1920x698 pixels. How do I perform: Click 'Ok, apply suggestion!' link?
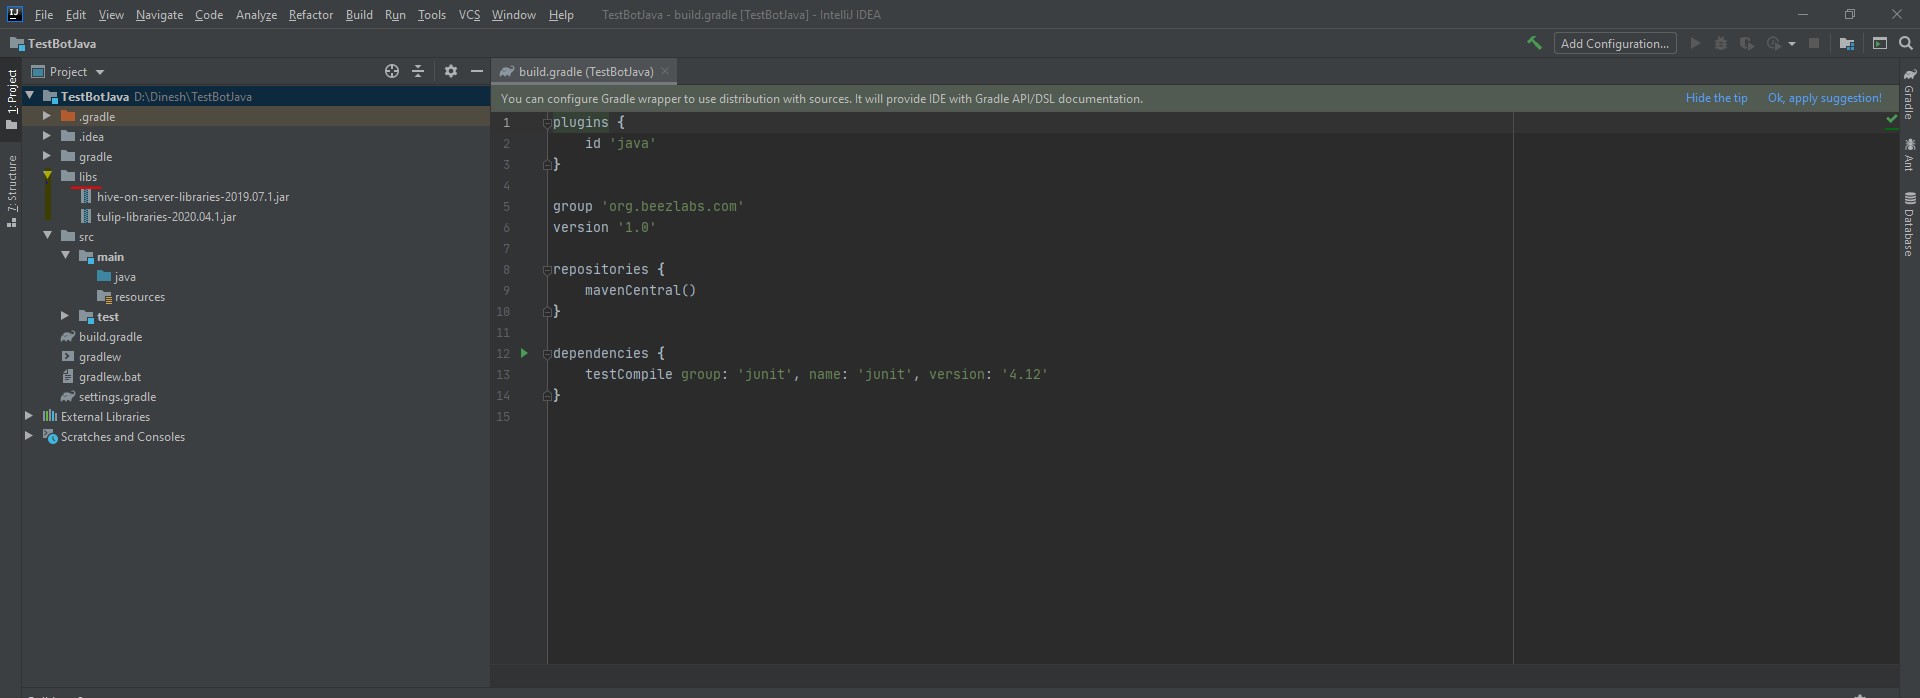tap(1824, 98)
